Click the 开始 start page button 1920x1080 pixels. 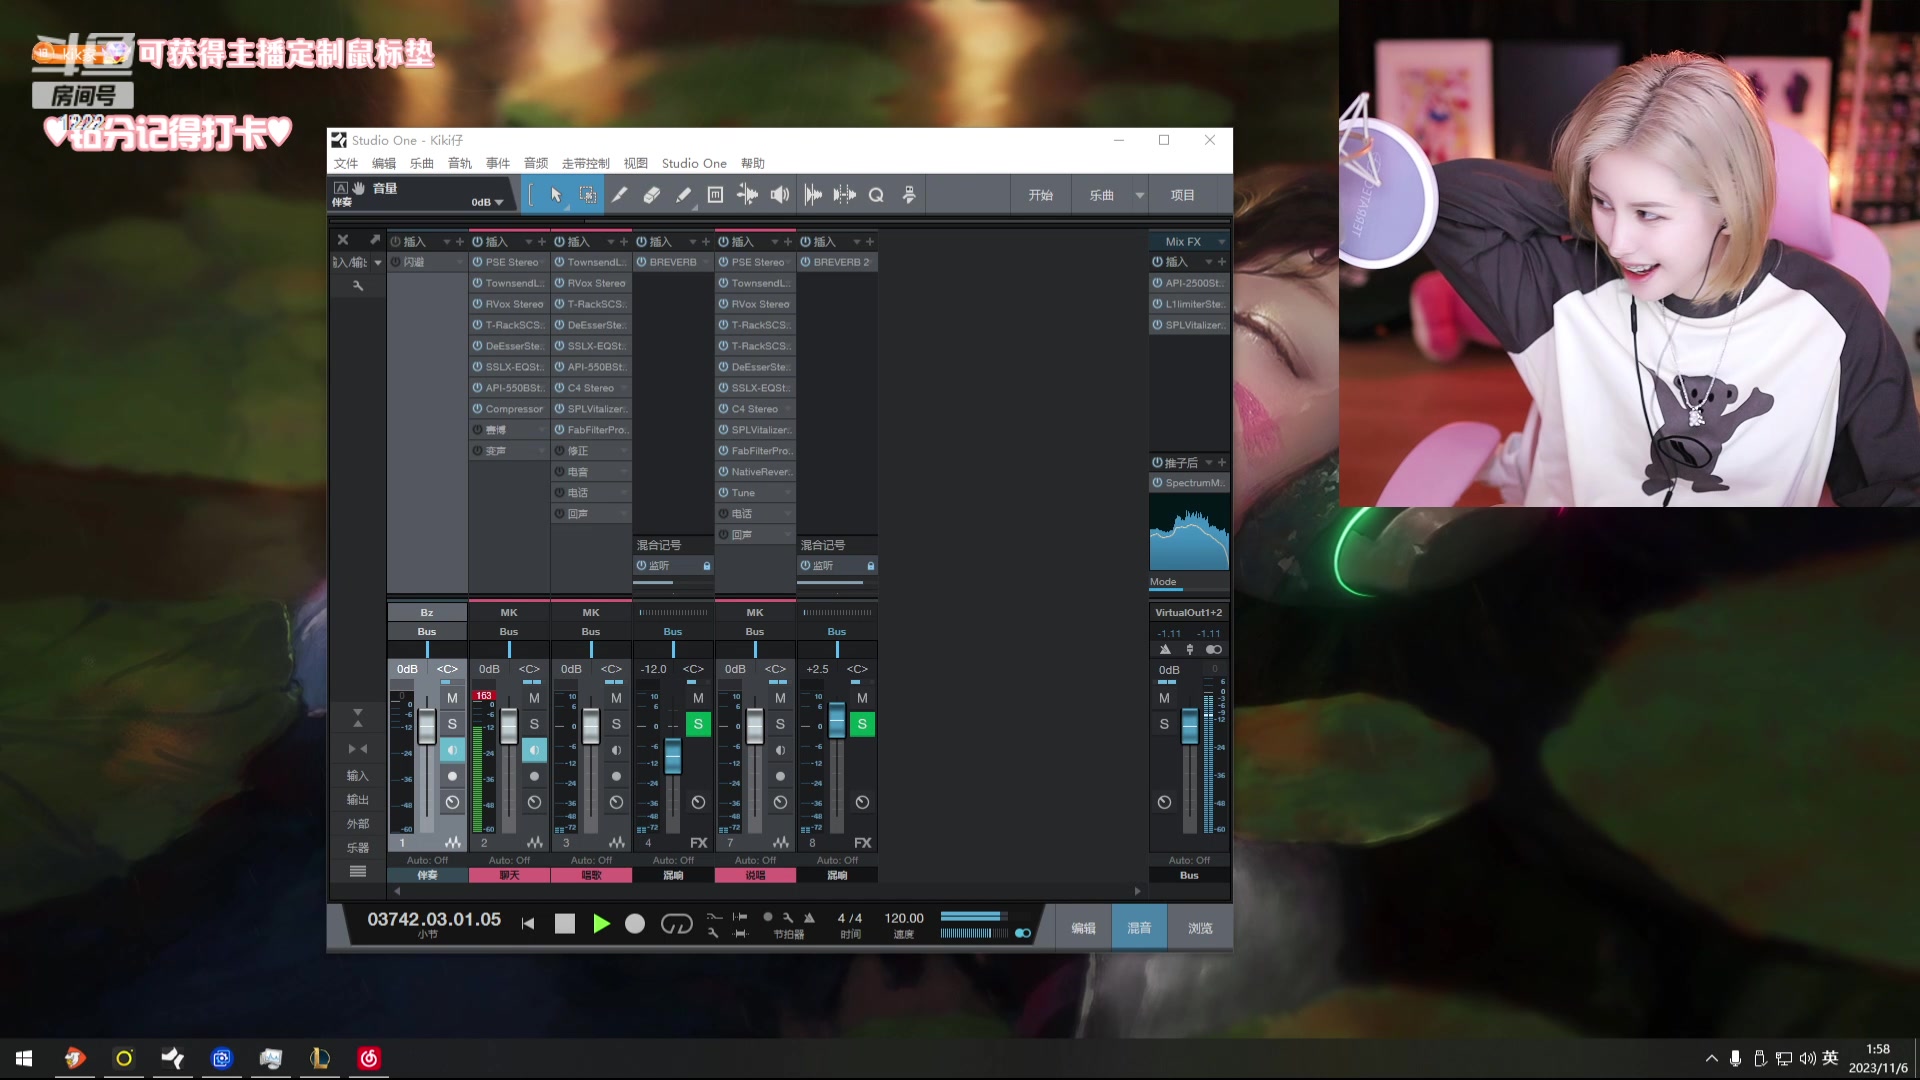click(x=1041, y=196)
